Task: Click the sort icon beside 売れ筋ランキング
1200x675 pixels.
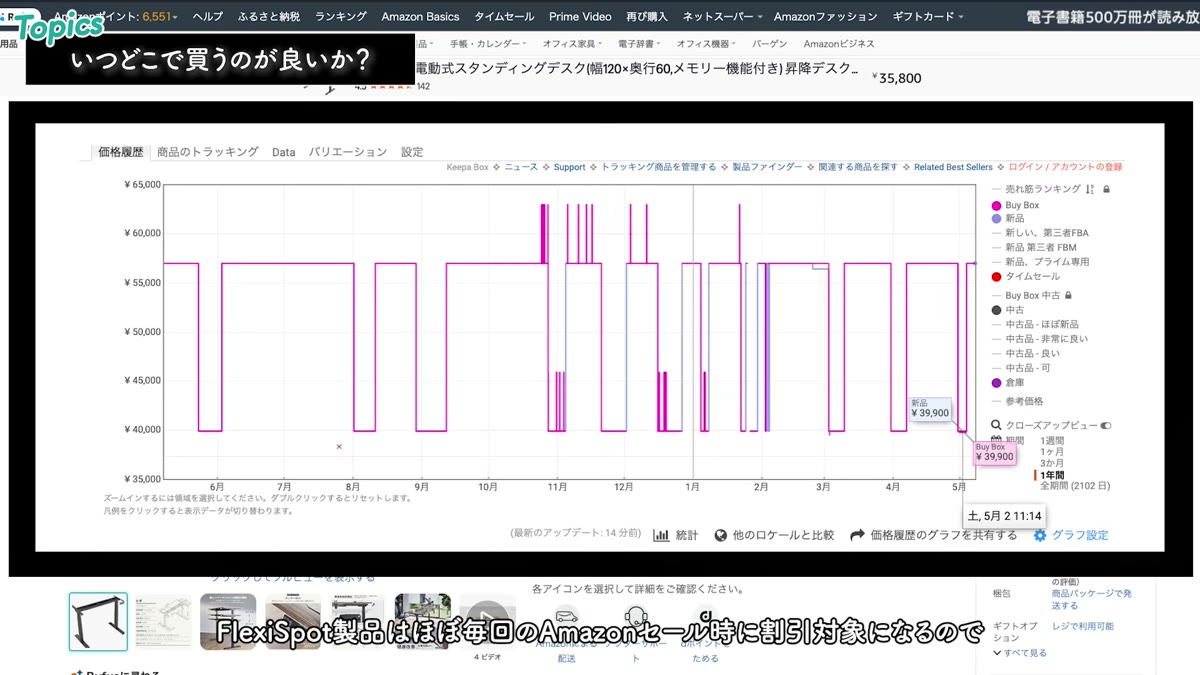Action: [x=1090, y=189]
